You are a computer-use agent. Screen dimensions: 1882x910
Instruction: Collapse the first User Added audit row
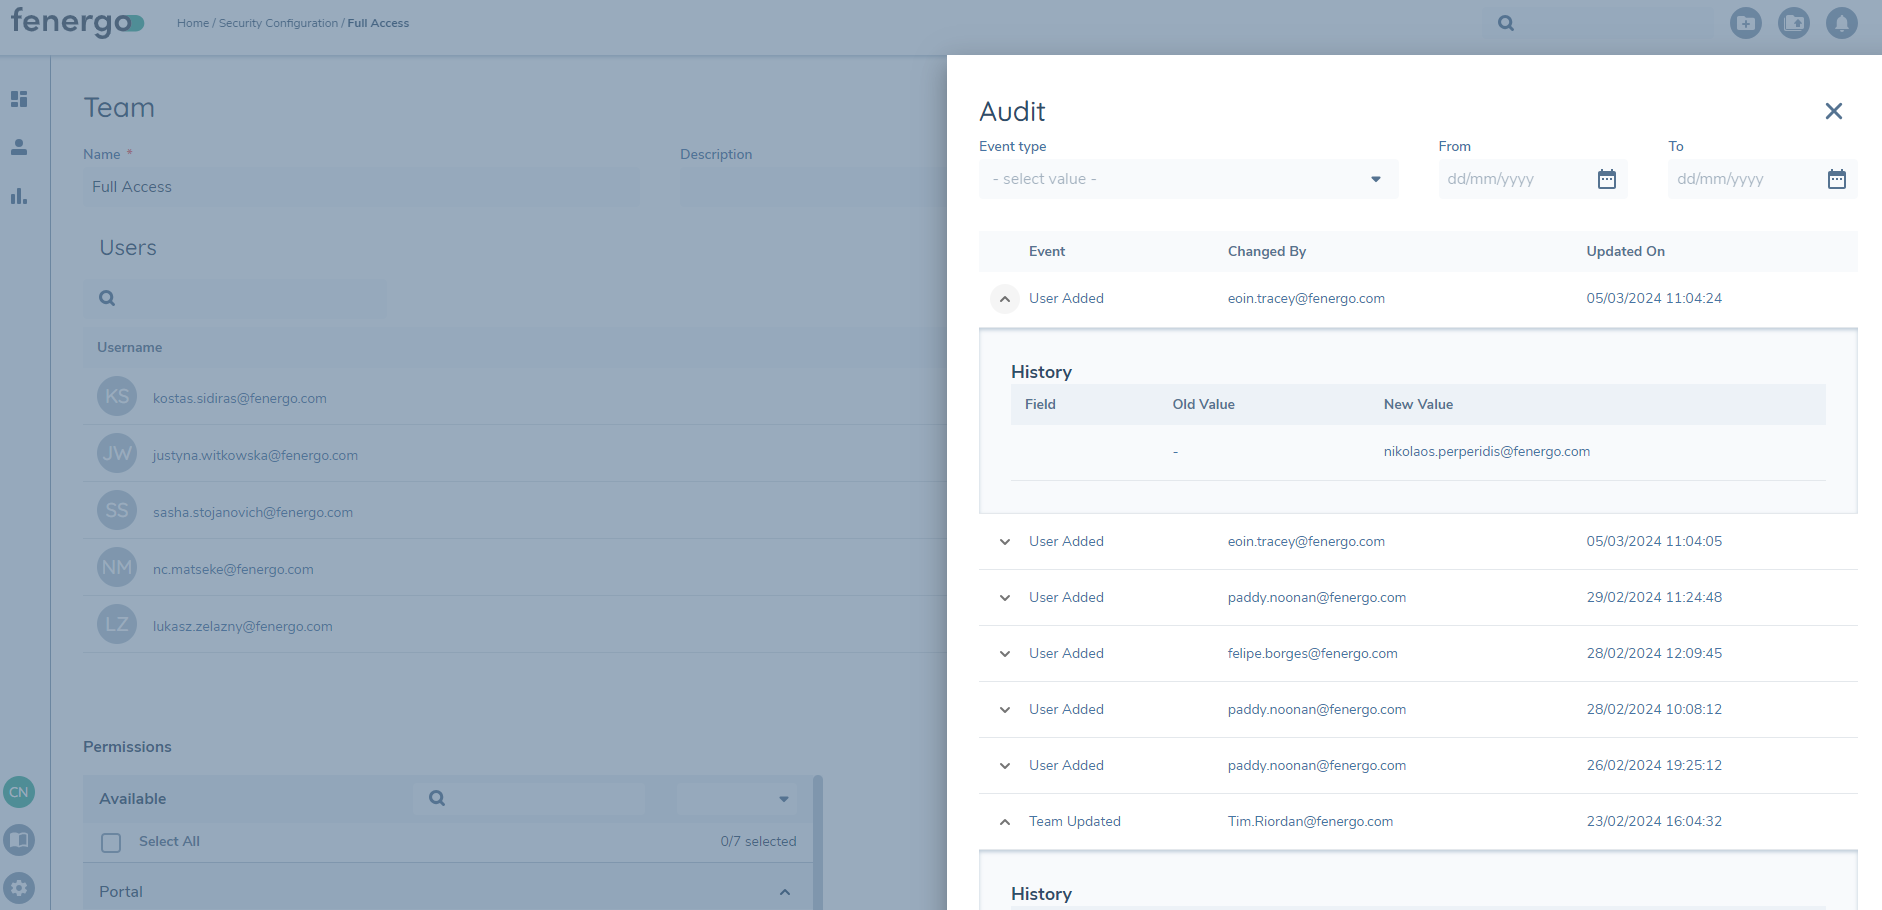click(x=1004, y=299)
